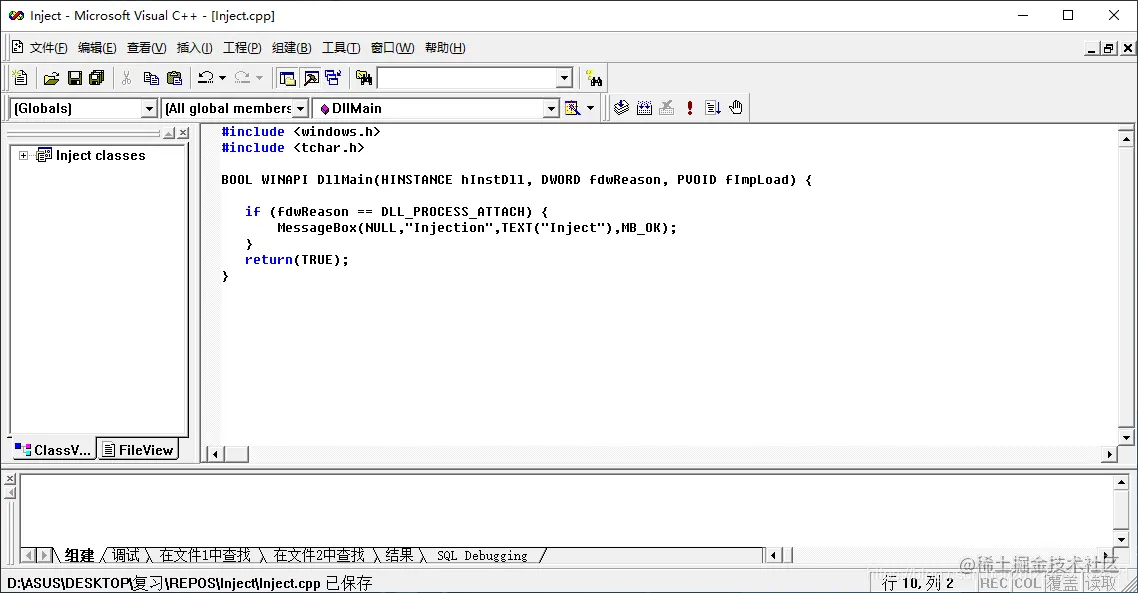1138x593 pixels.
Task: Open the DllMain members dropdown
Action: tap(552, 109)
